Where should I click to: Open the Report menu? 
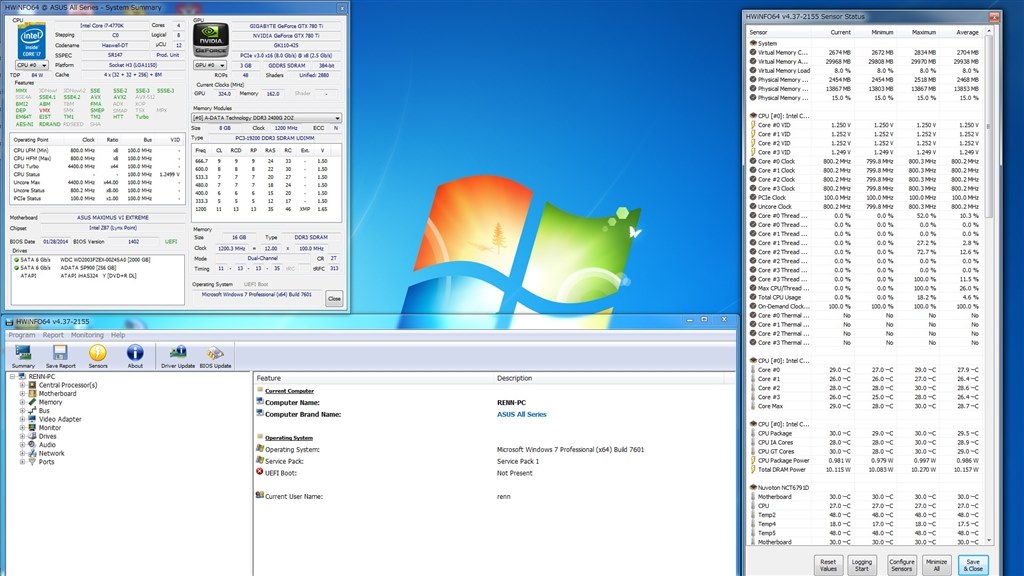tap(53, 335)
